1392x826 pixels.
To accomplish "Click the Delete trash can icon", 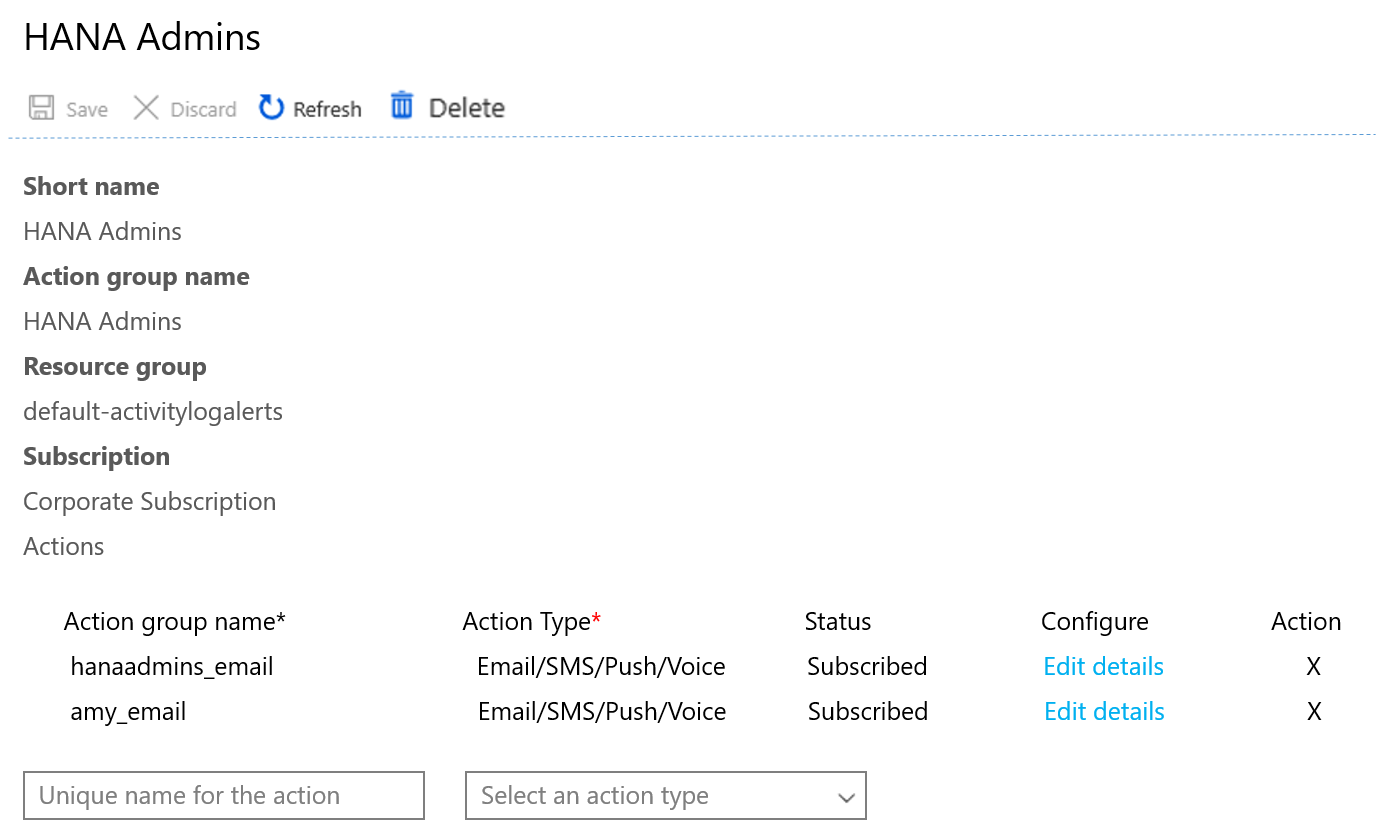I will (x=402, y=105).
